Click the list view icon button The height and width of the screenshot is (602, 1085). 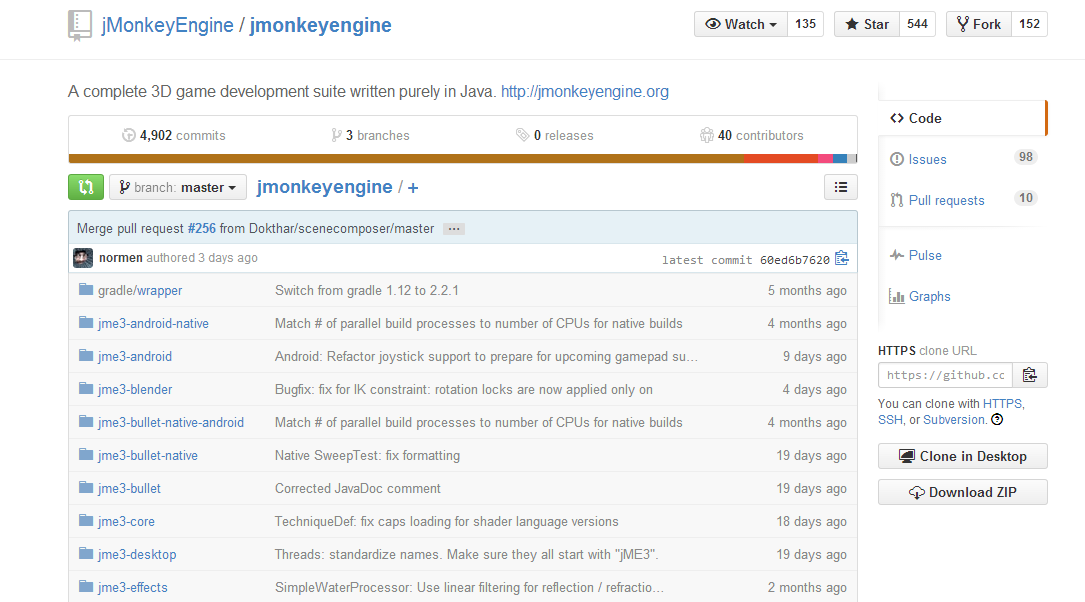(x=841, y=187)
